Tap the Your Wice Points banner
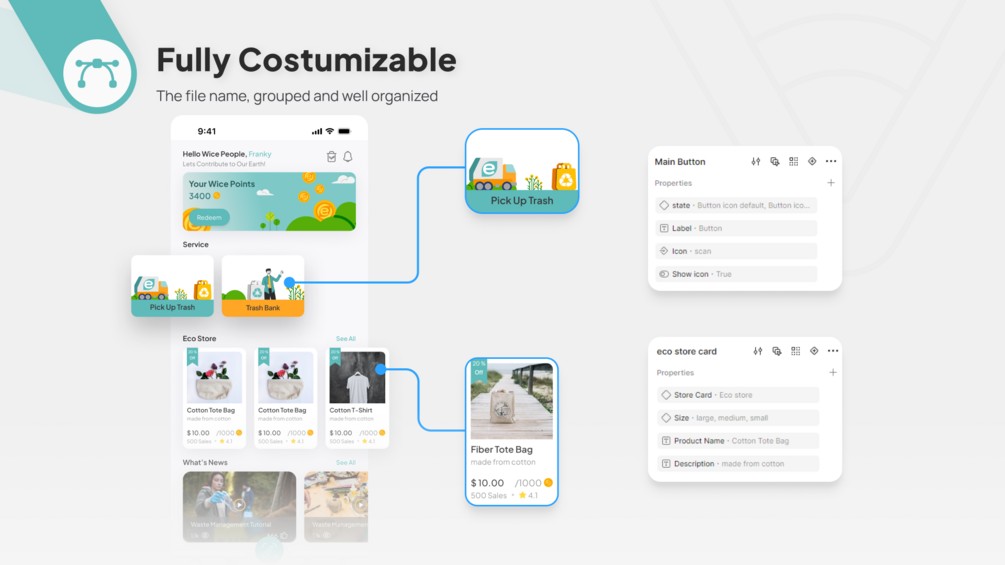This screenshot has width=1005, height=565. [269, 201]
